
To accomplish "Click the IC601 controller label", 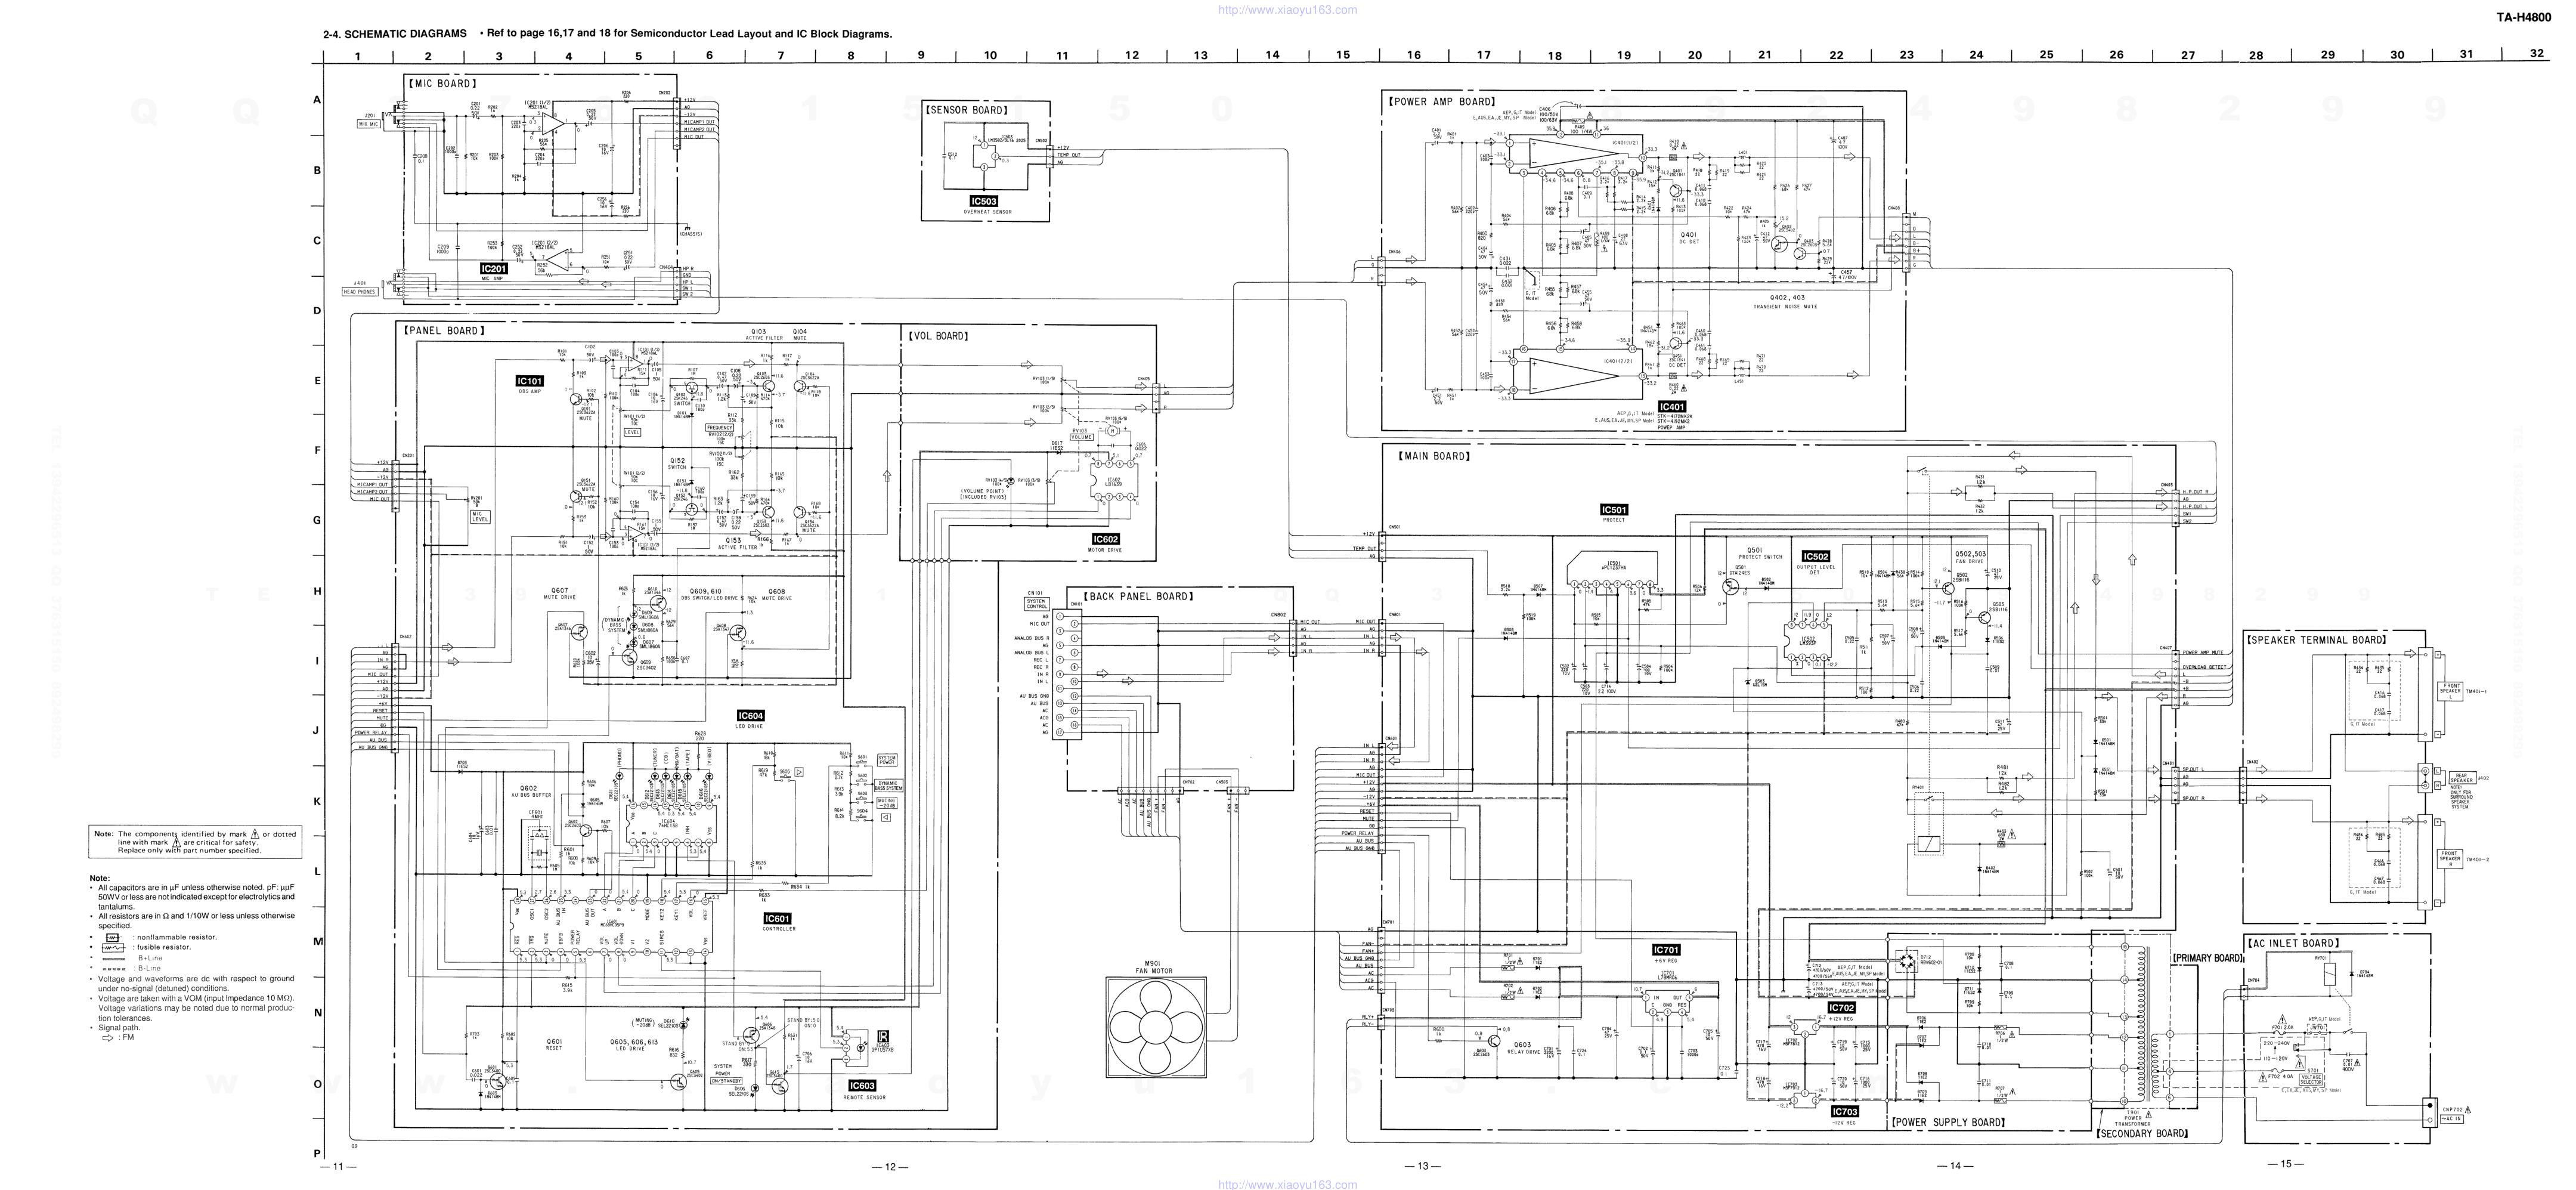I will point(777,918).
